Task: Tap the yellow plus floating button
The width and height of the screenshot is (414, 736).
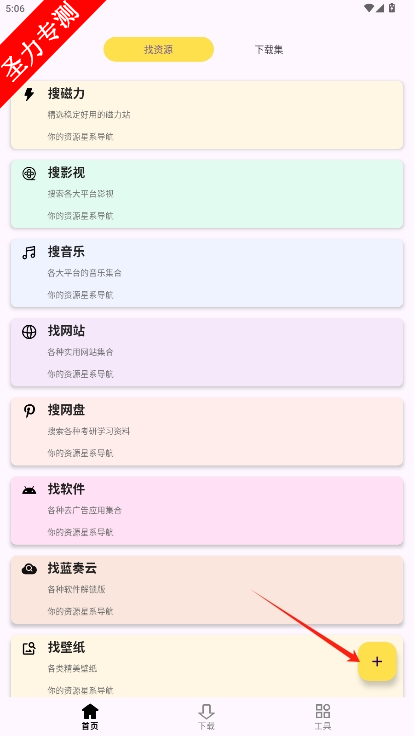Action: [377, 661]
